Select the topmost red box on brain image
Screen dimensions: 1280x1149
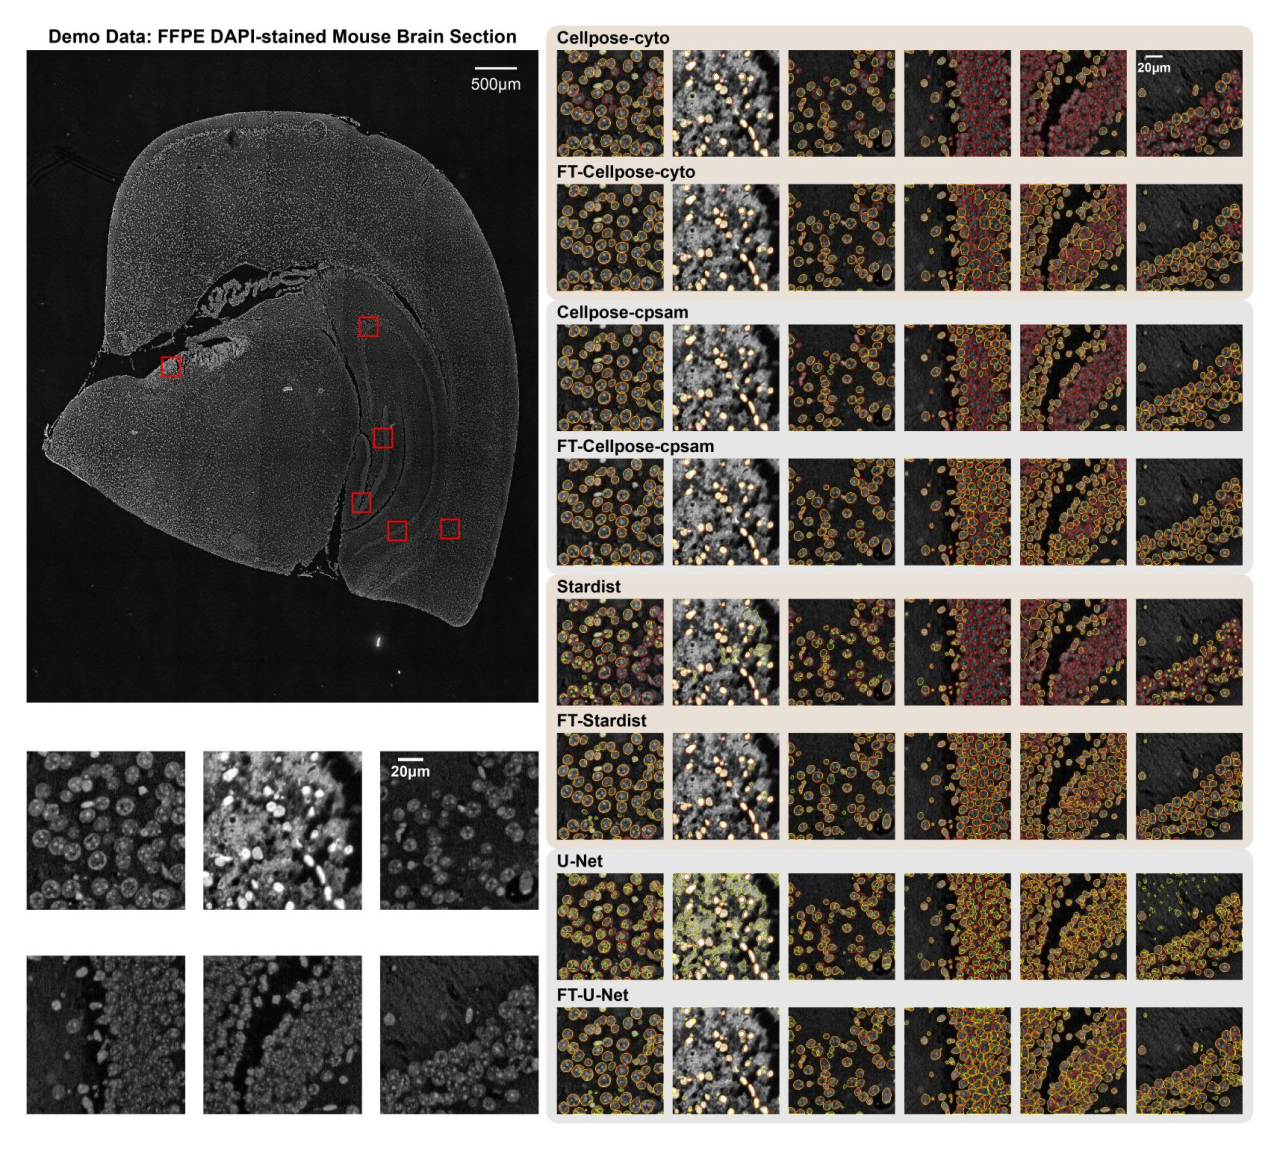click(x=368, y=326)
